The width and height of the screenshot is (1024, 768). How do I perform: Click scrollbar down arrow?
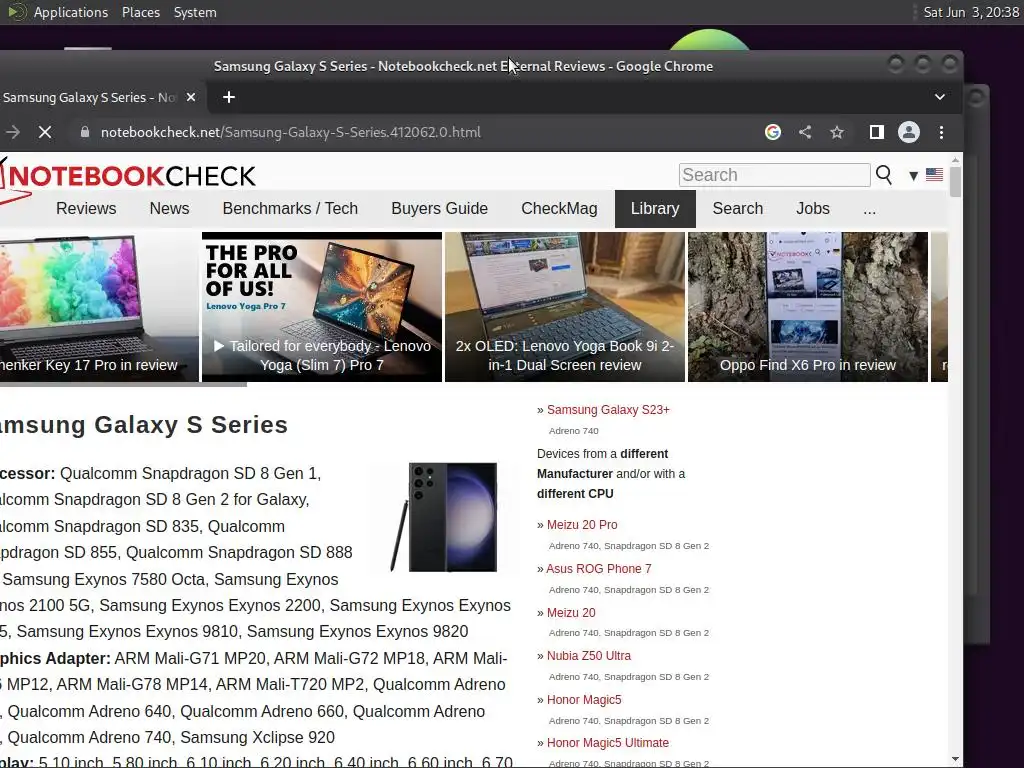click(x=955, y=760)
